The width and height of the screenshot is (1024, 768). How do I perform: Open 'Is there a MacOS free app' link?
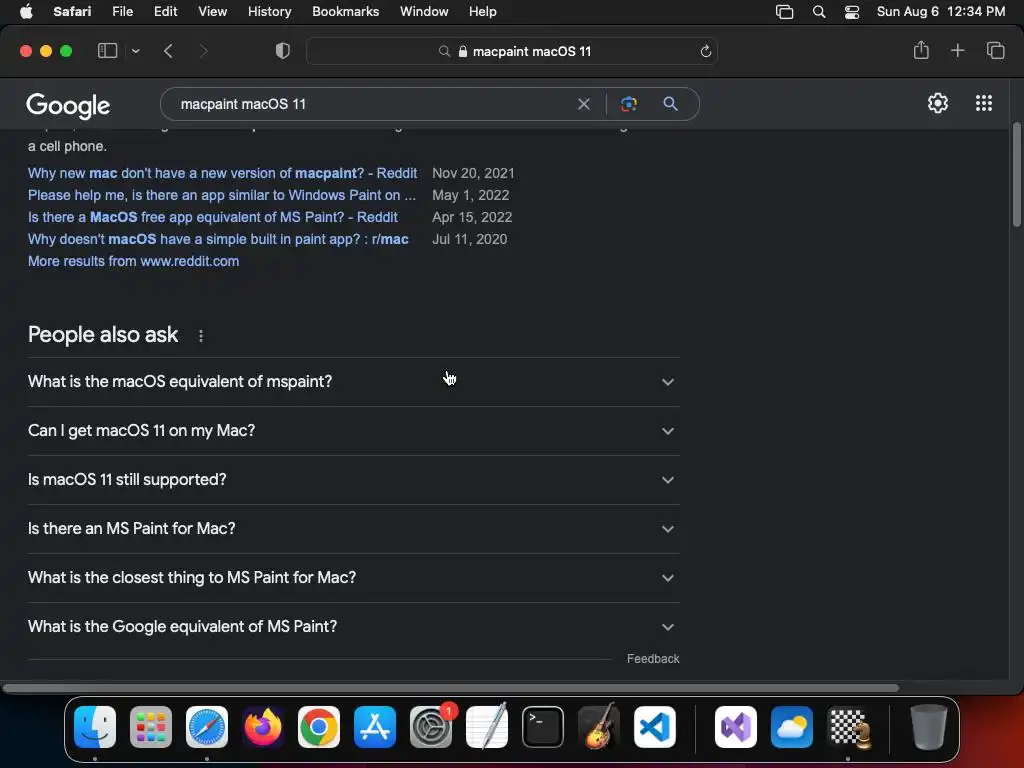coord(212,217)
